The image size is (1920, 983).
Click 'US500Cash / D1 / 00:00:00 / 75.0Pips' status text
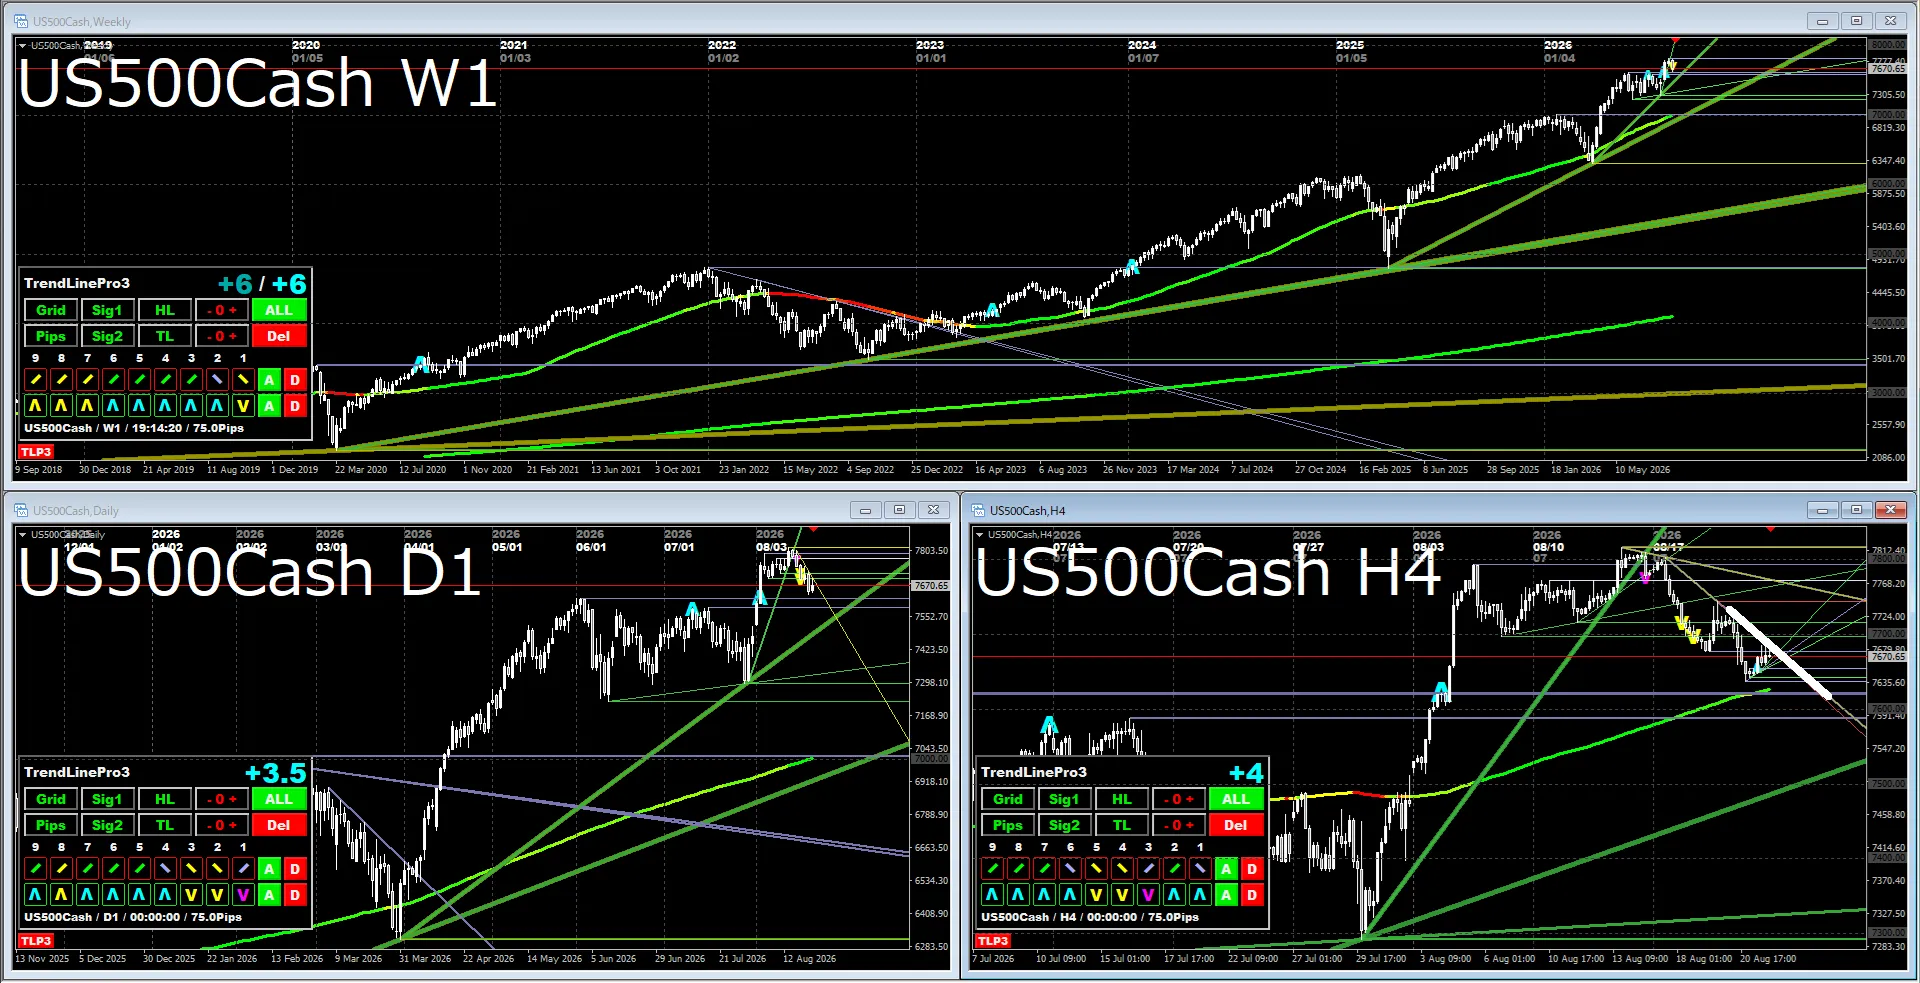pyautogui.click(x=133, y=917)
